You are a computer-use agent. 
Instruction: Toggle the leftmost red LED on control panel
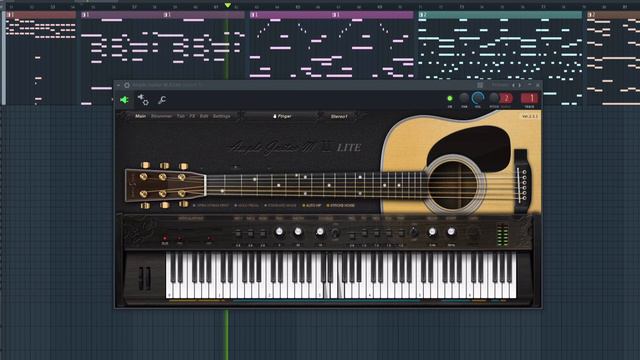(165, 238)
